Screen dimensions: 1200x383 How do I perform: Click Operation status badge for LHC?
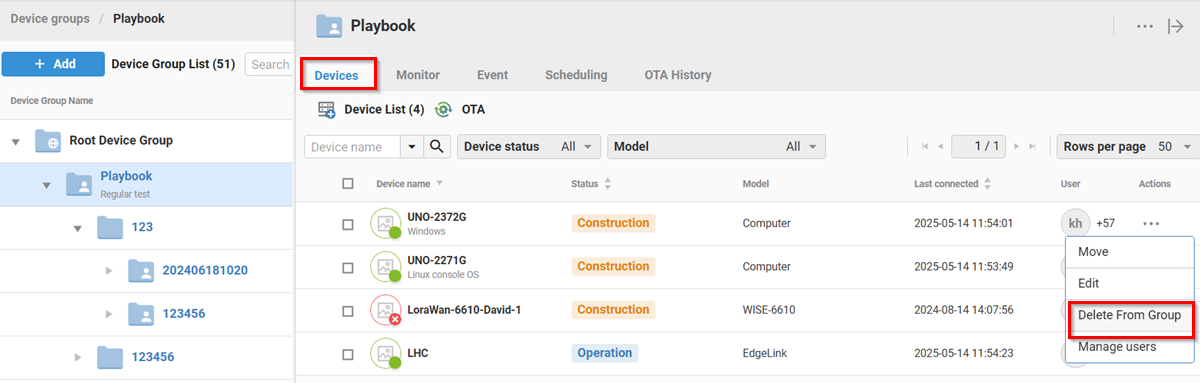(x=605, y=353)
